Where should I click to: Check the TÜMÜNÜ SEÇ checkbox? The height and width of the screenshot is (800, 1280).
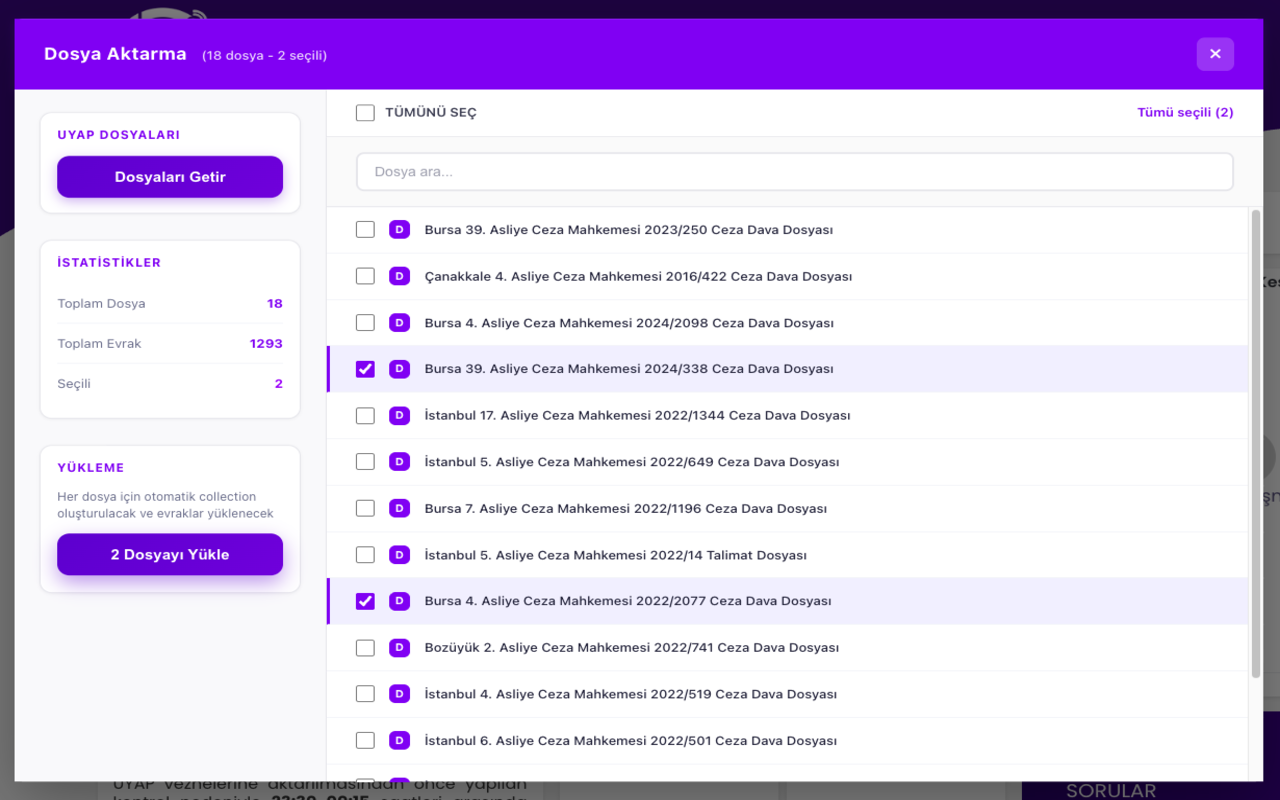point(365,113)
